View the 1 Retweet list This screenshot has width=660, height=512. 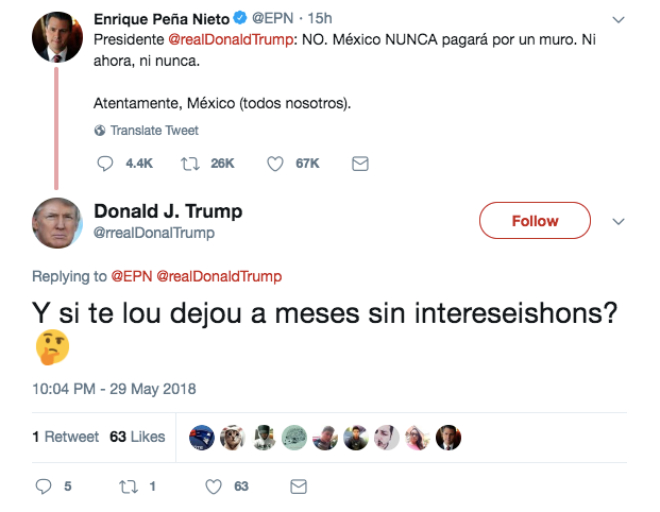coord(65,437)
